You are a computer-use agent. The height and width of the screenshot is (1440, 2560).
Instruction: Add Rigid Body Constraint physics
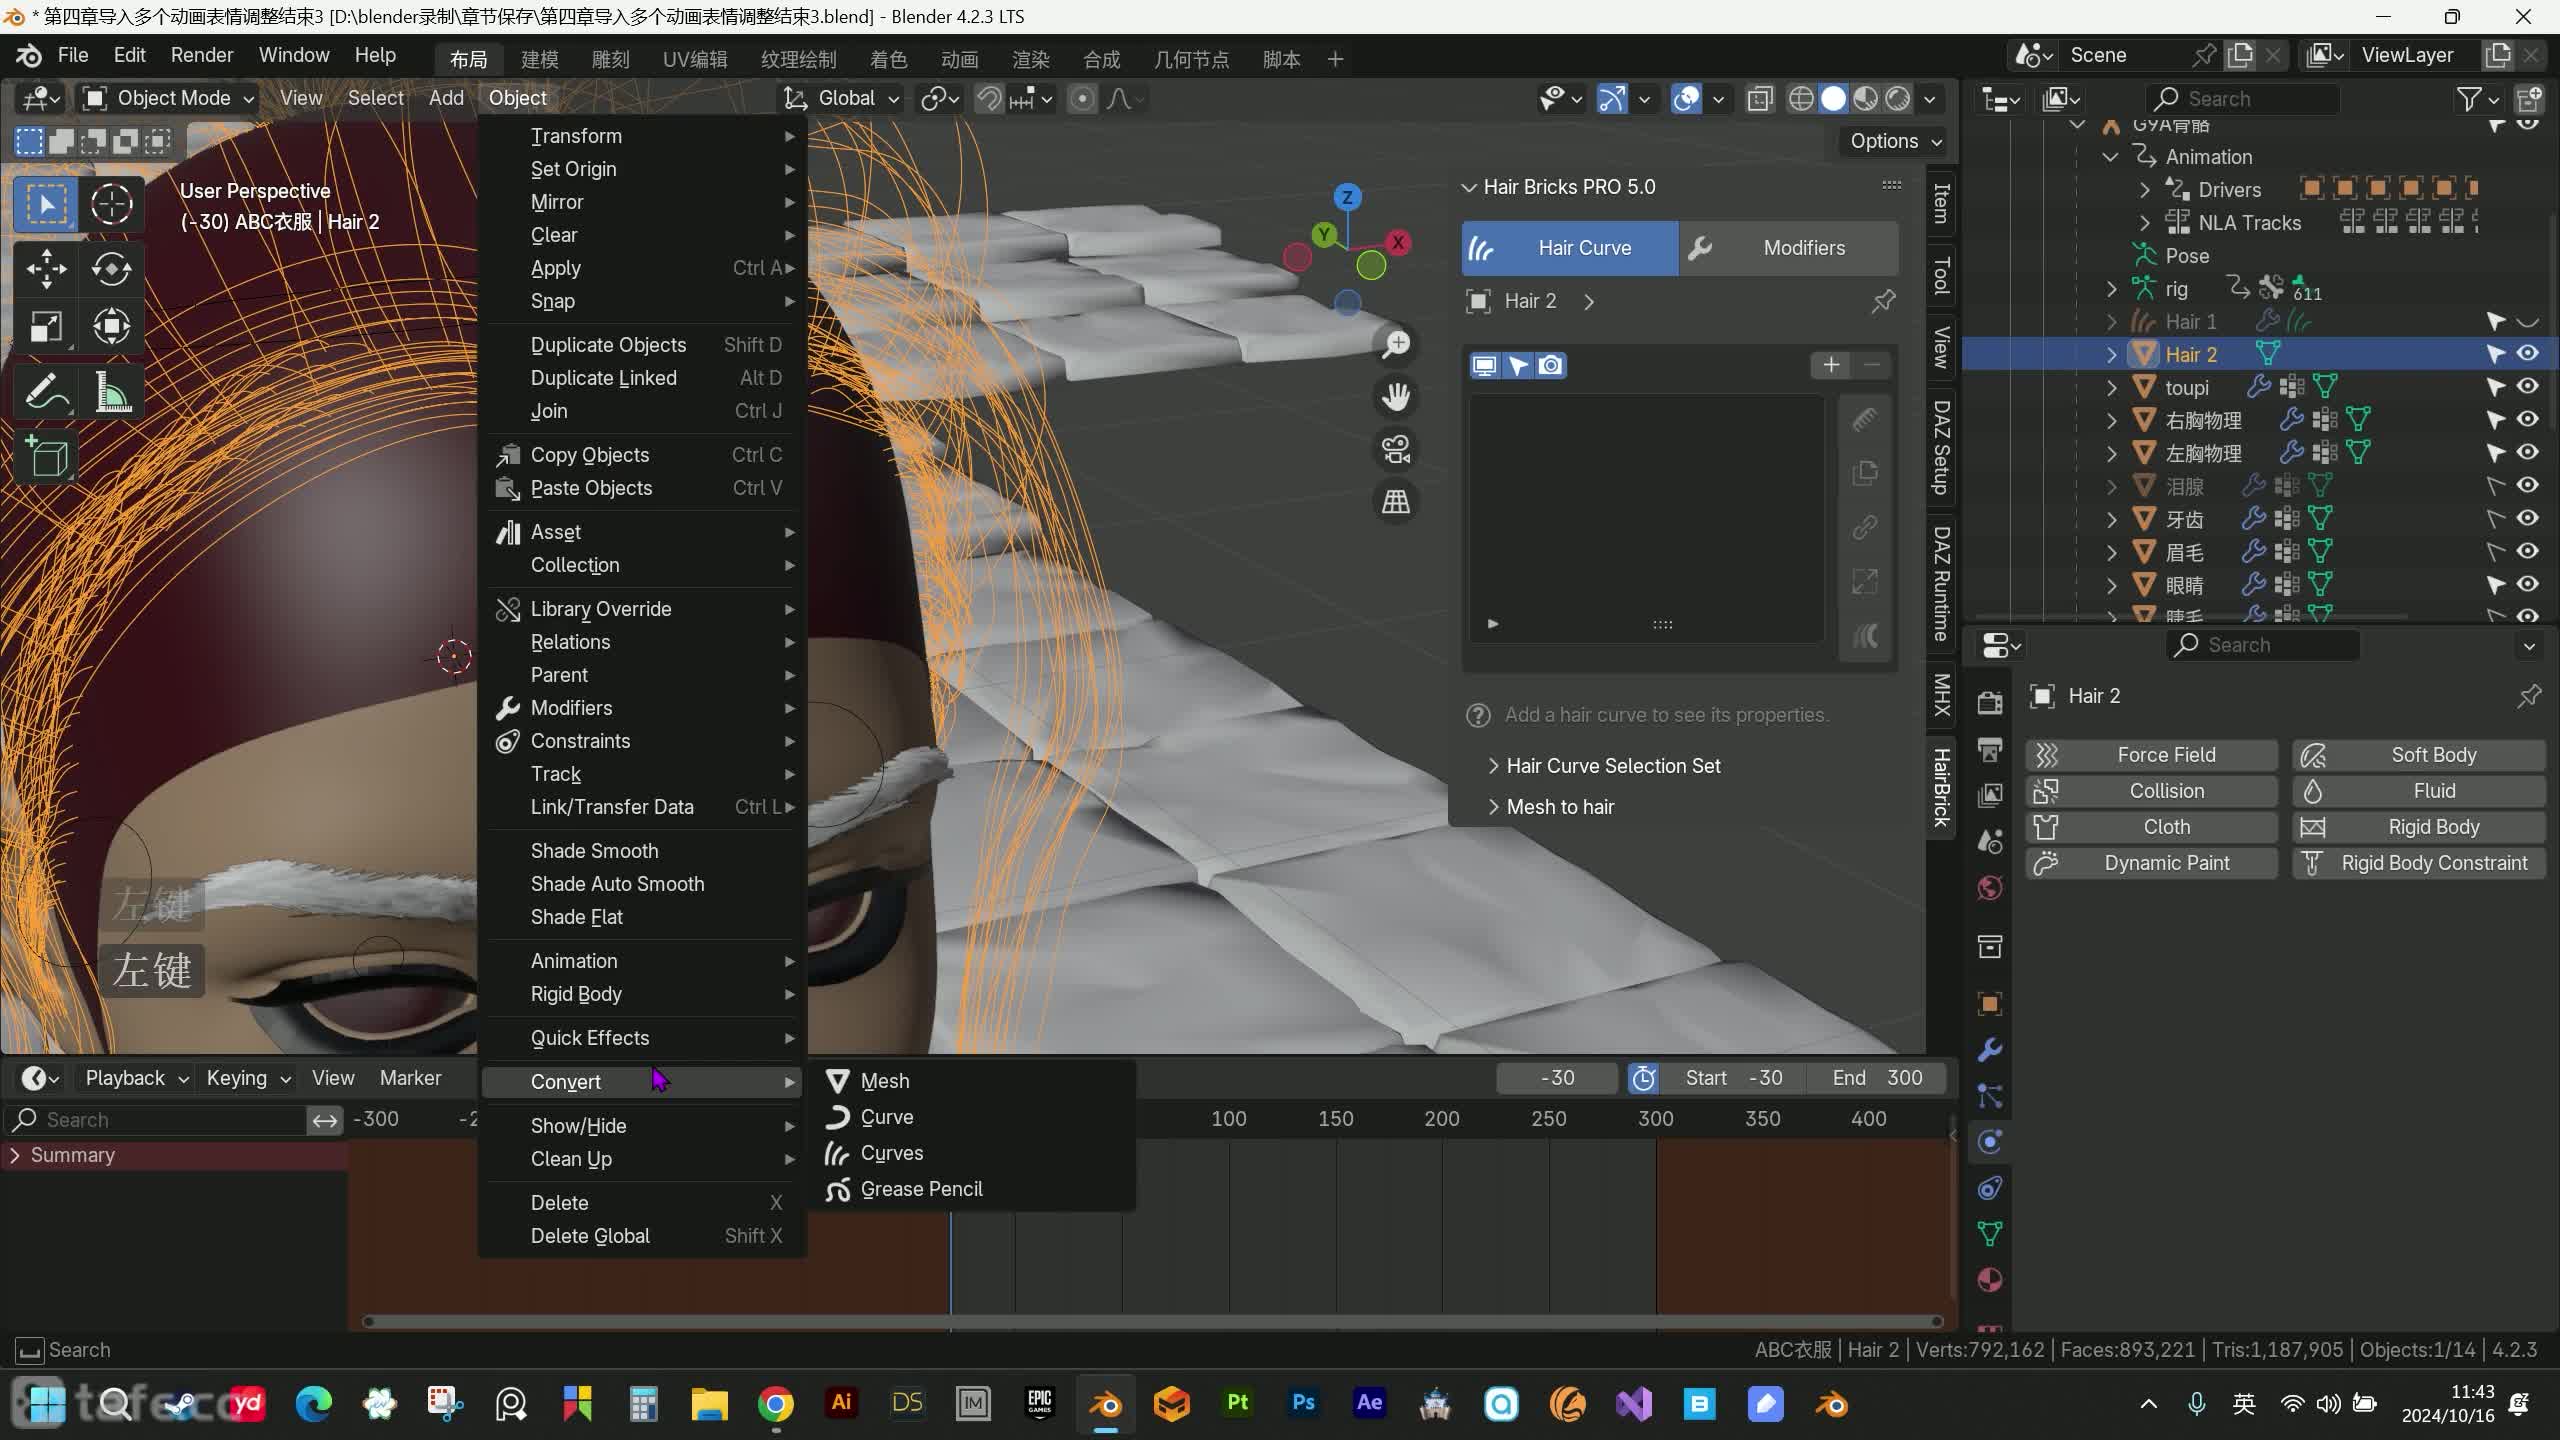2419,863
